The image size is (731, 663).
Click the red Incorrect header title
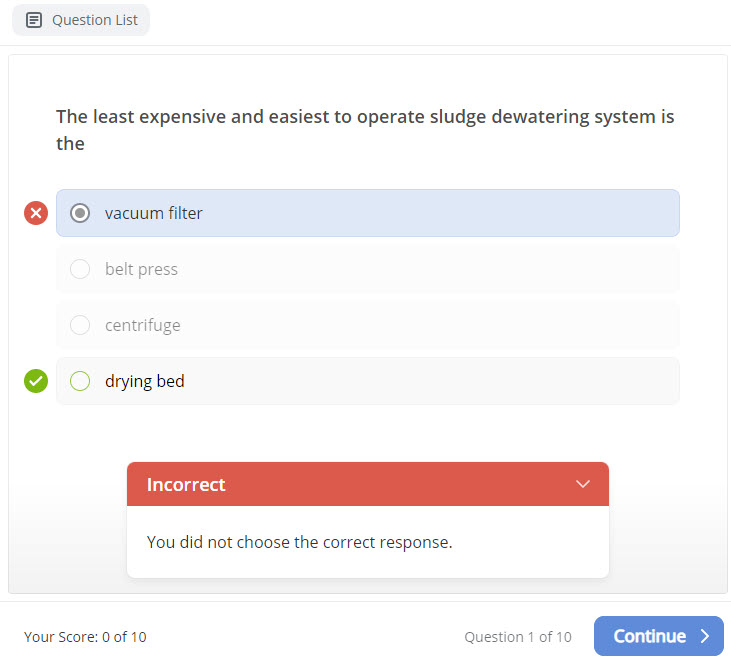click(186, 484)
